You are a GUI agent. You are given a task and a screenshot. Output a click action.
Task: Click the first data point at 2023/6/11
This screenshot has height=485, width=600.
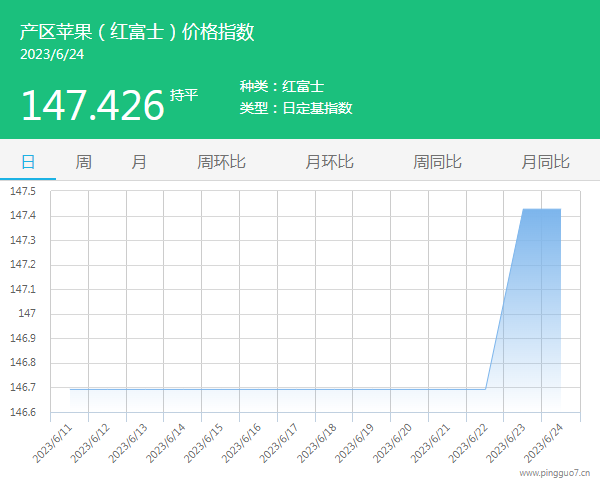tap(70, 389)
